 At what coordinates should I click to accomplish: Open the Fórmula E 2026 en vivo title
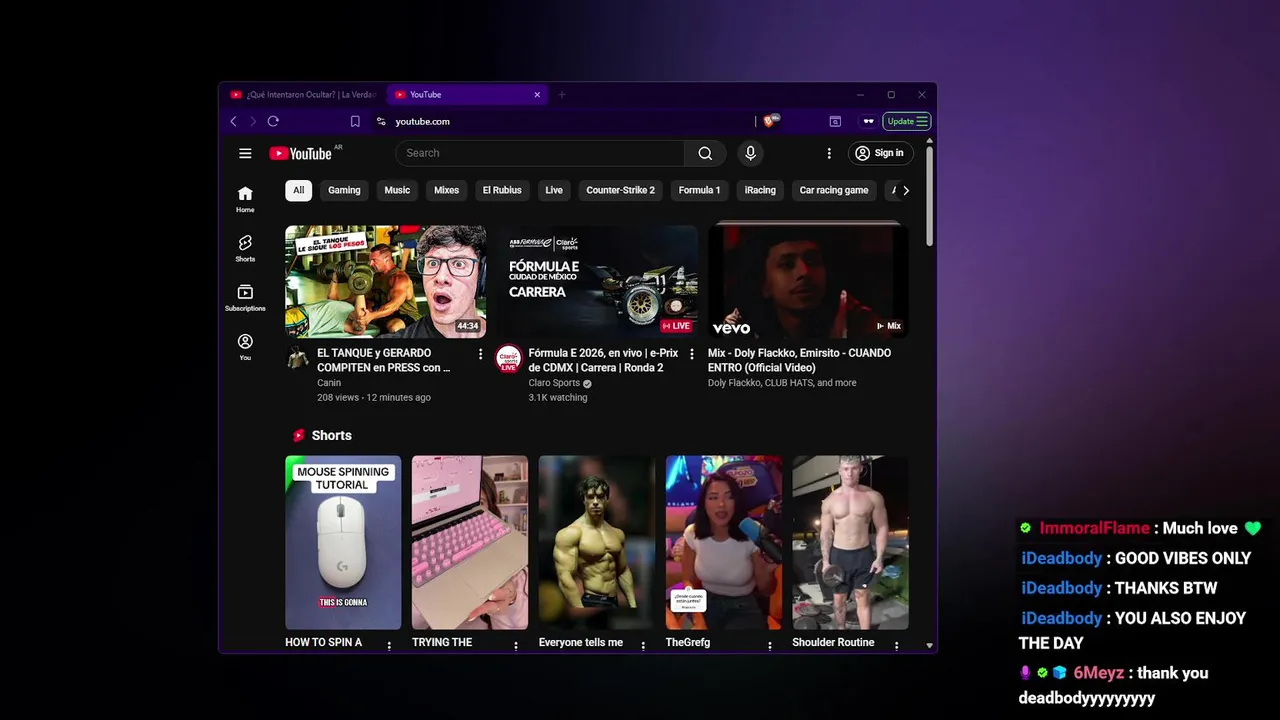pos(603,360)
